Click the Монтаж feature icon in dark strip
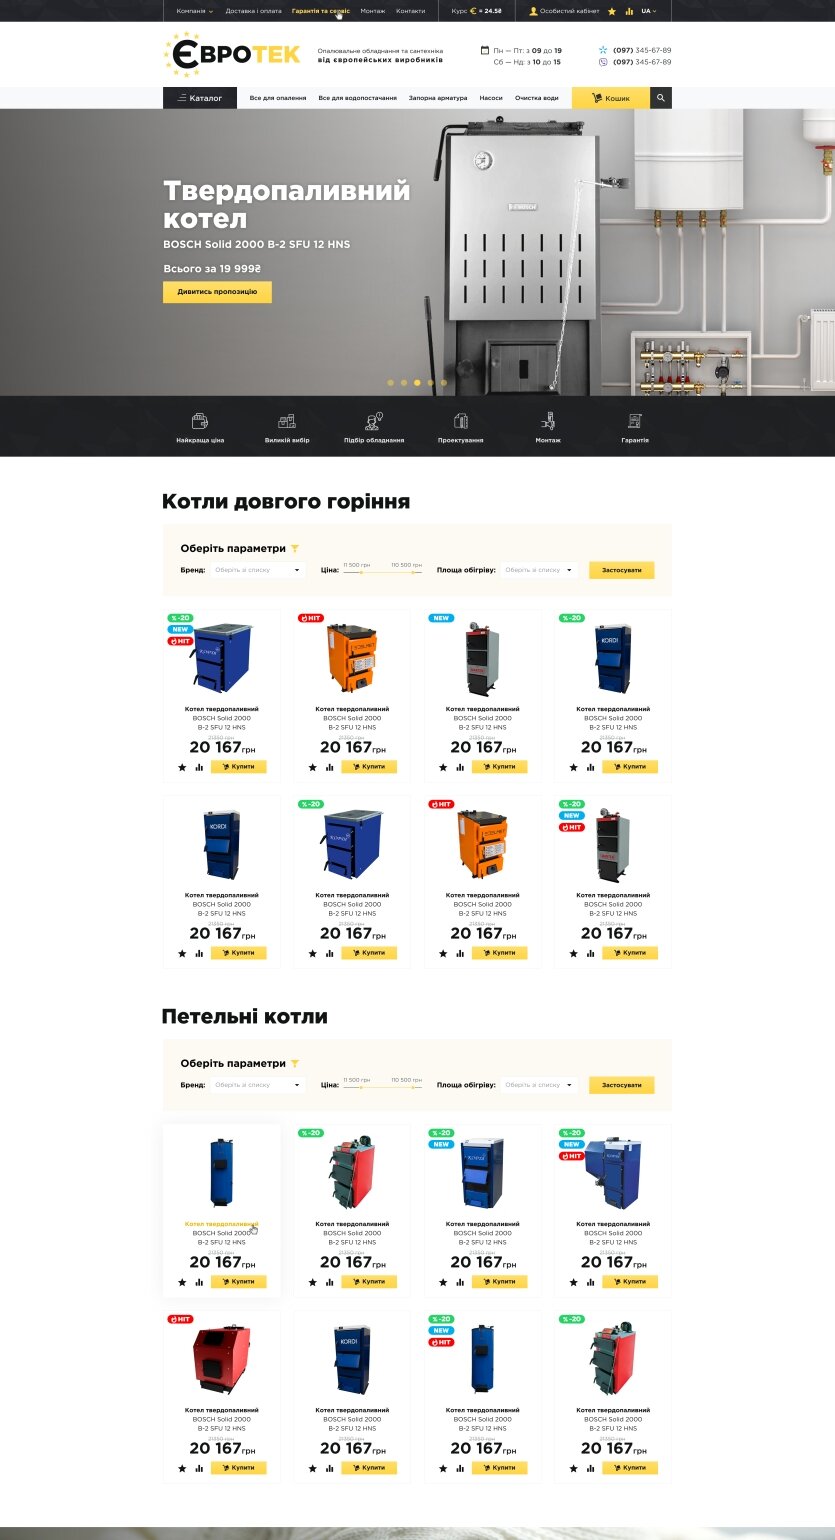 point(548,421)
